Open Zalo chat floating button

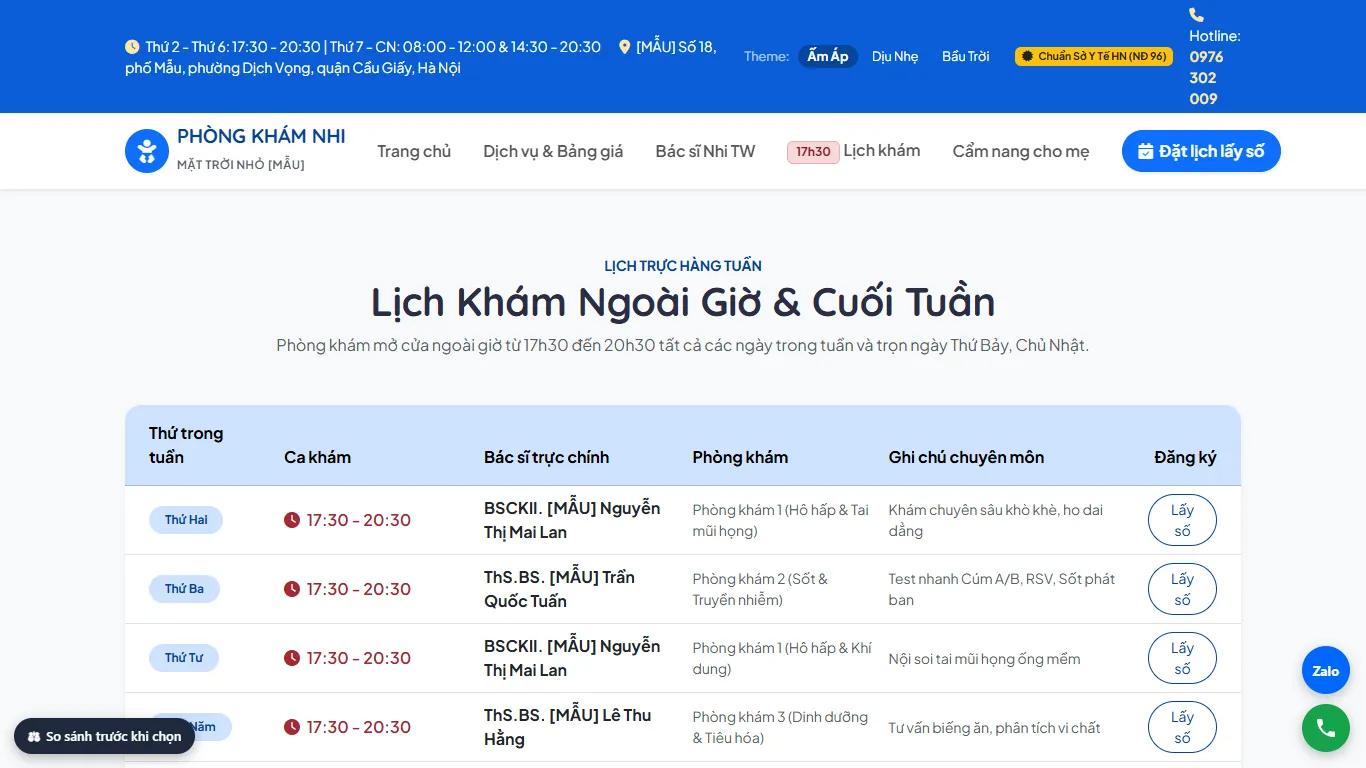pos(1326,671)
